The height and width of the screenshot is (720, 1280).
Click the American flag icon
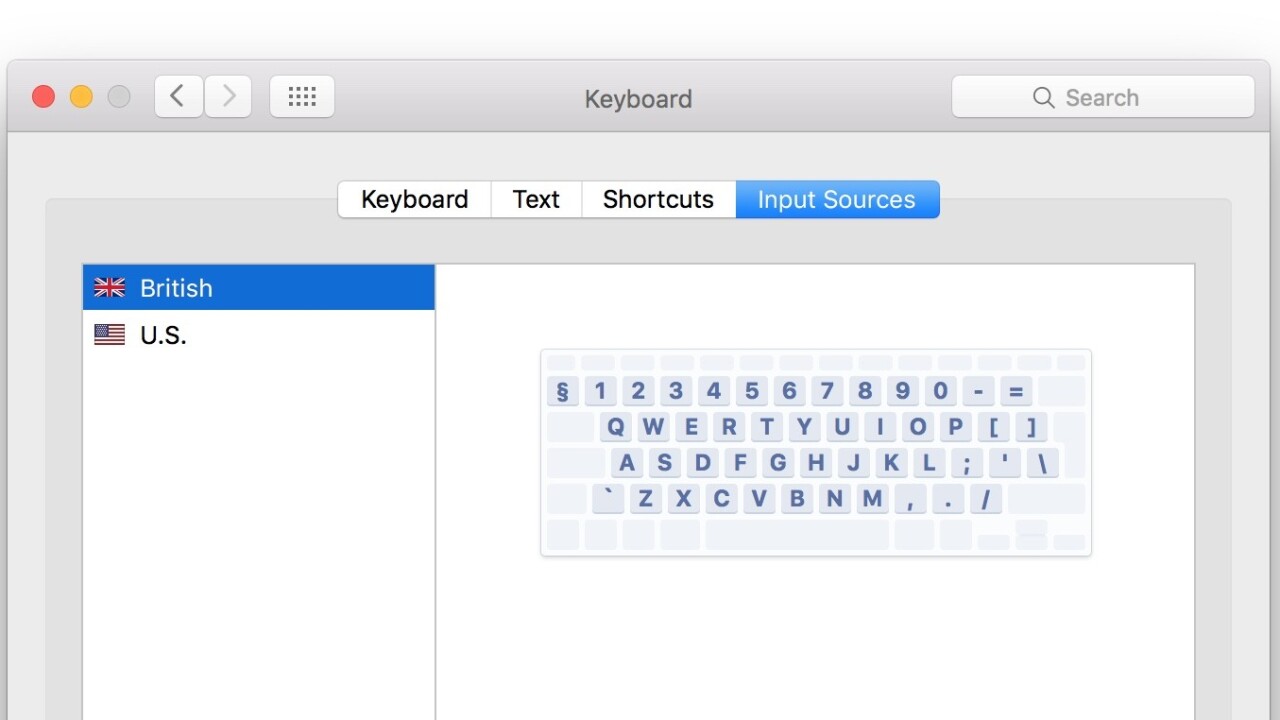click(x=109, y=335)
